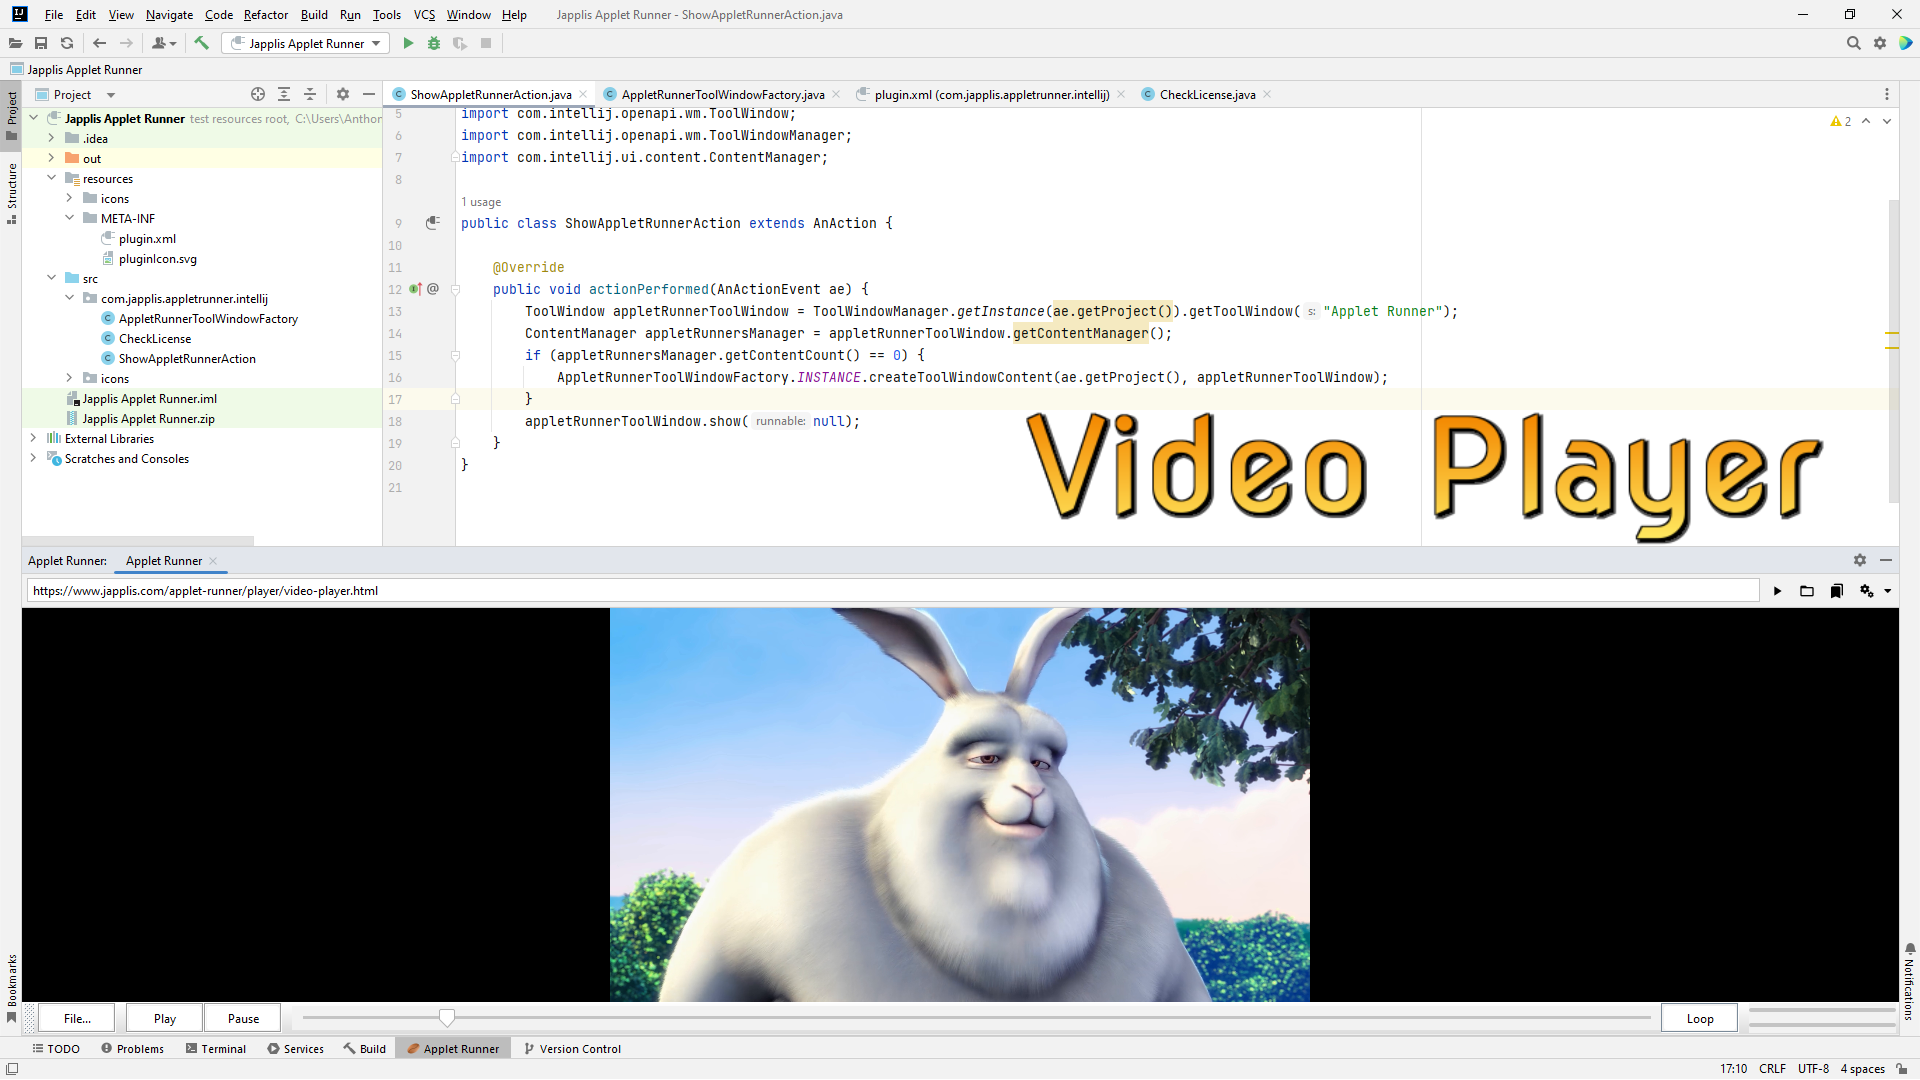This screenshot has width=1920, height=1080.
Task: Click the Revert file icon
Action: [x=74, y=44]
